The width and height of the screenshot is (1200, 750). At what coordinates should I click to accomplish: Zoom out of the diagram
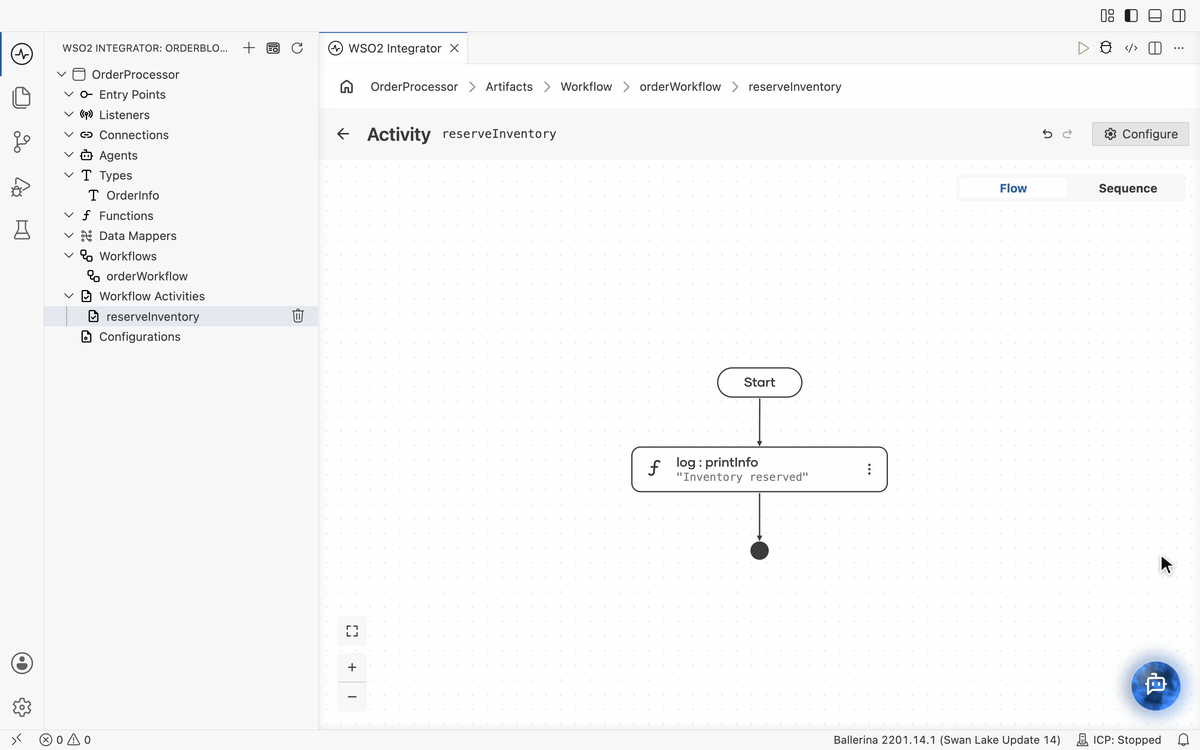(352, 697)
